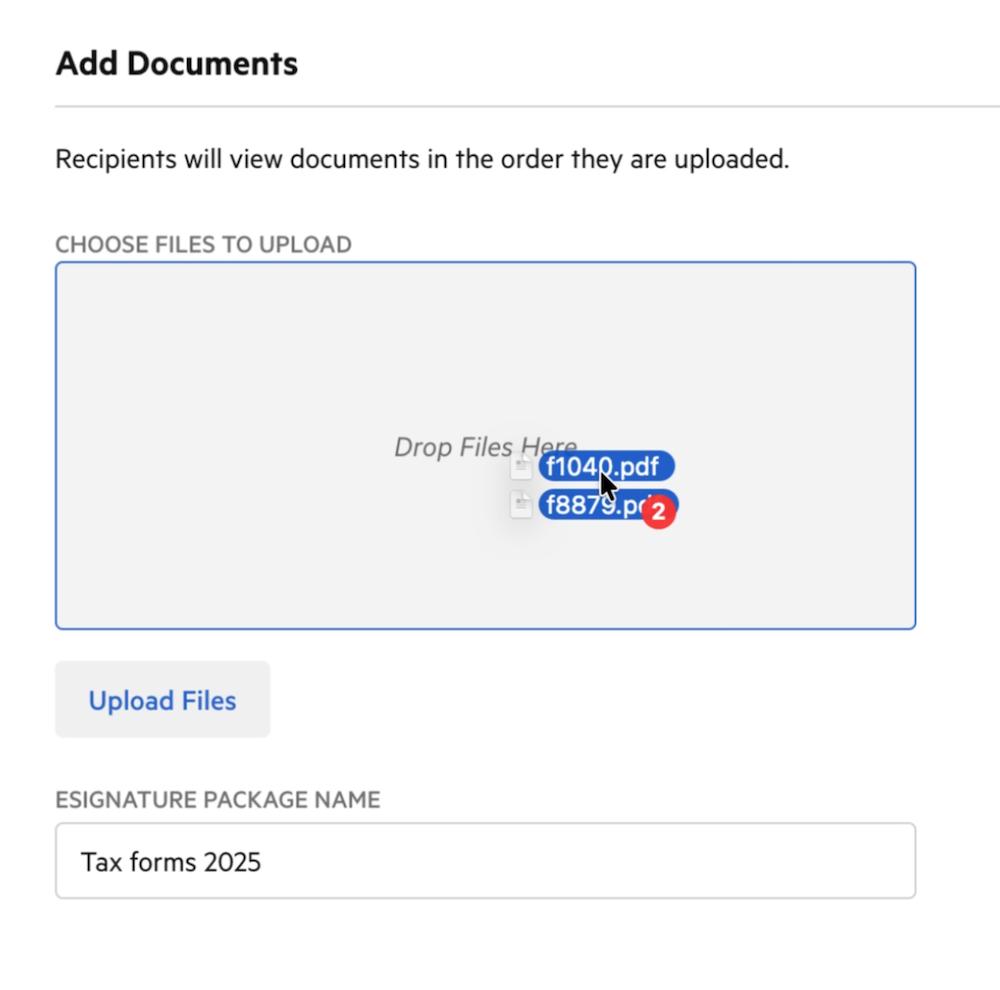Click '2025' inside the package name field
1000x990 pixels.
232,861
